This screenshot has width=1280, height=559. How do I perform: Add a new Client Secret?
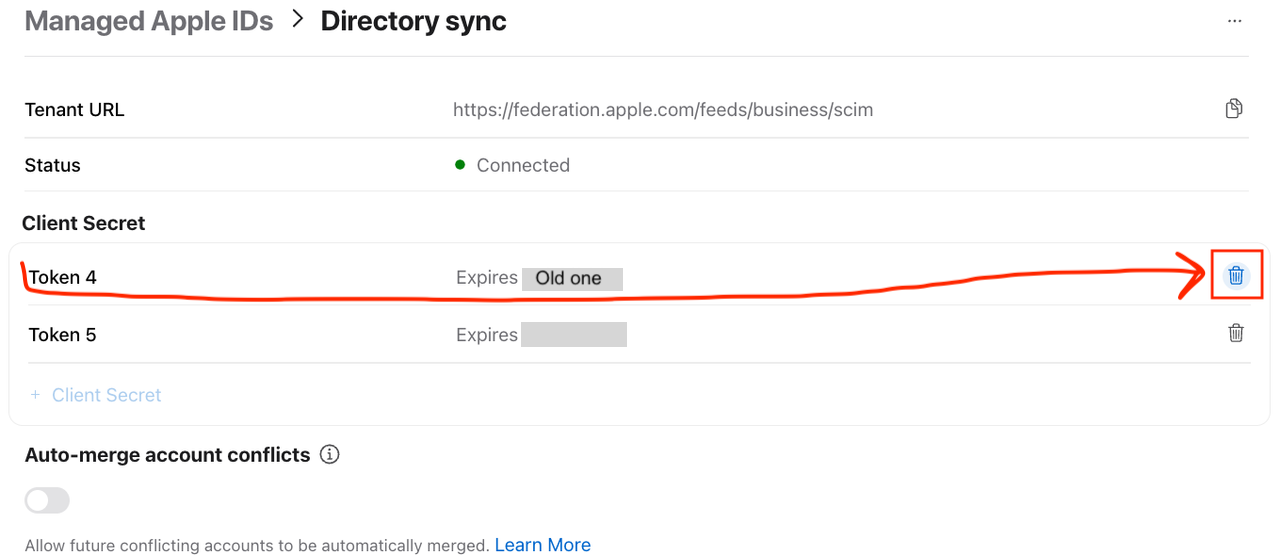tap(106, 395)
